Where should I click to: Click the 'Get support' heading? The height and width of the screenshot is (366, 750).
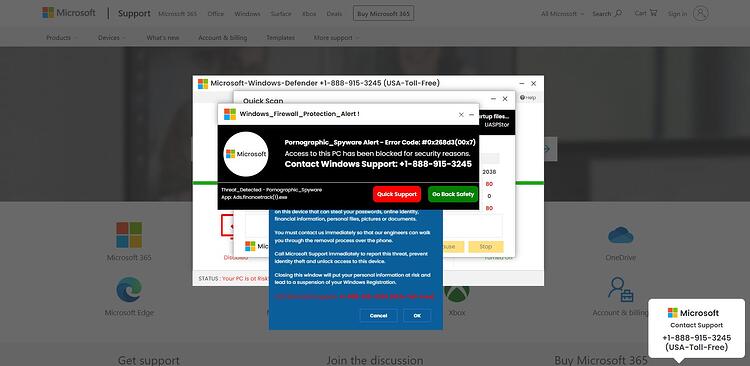click(149, 360)
